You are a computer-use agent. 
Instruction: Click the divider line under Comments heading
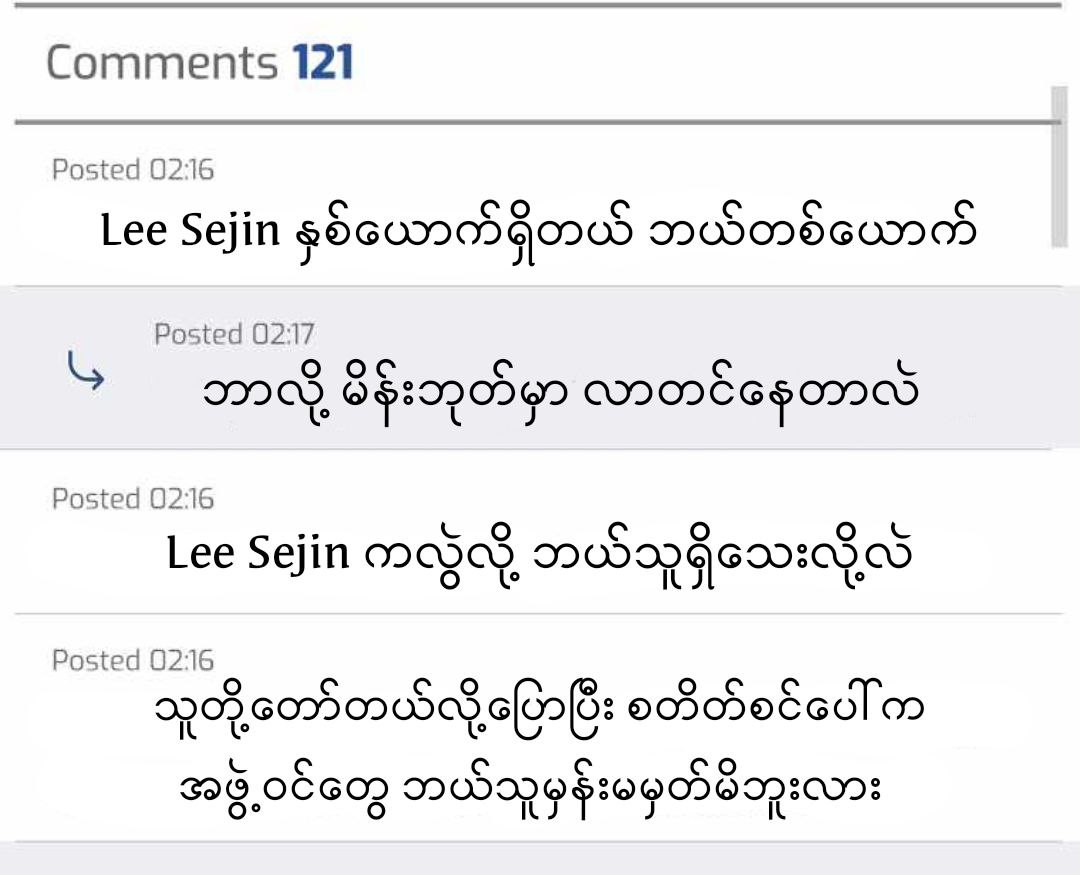coord(538,123)
